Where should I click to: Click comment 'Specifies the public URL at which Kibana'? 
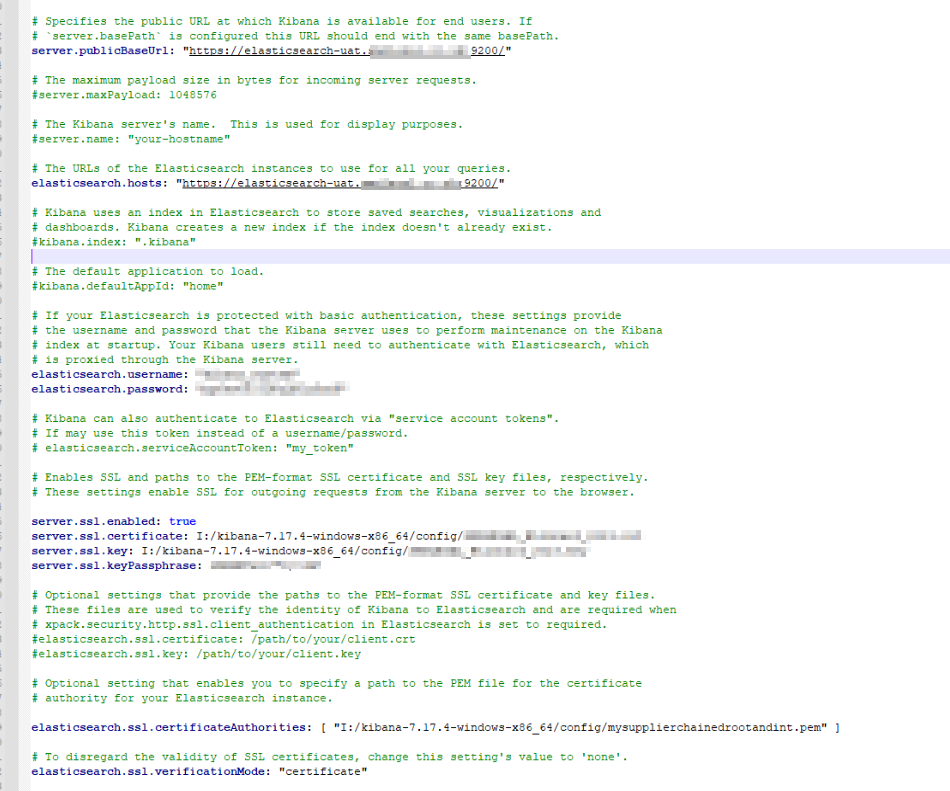coord(282,21)
